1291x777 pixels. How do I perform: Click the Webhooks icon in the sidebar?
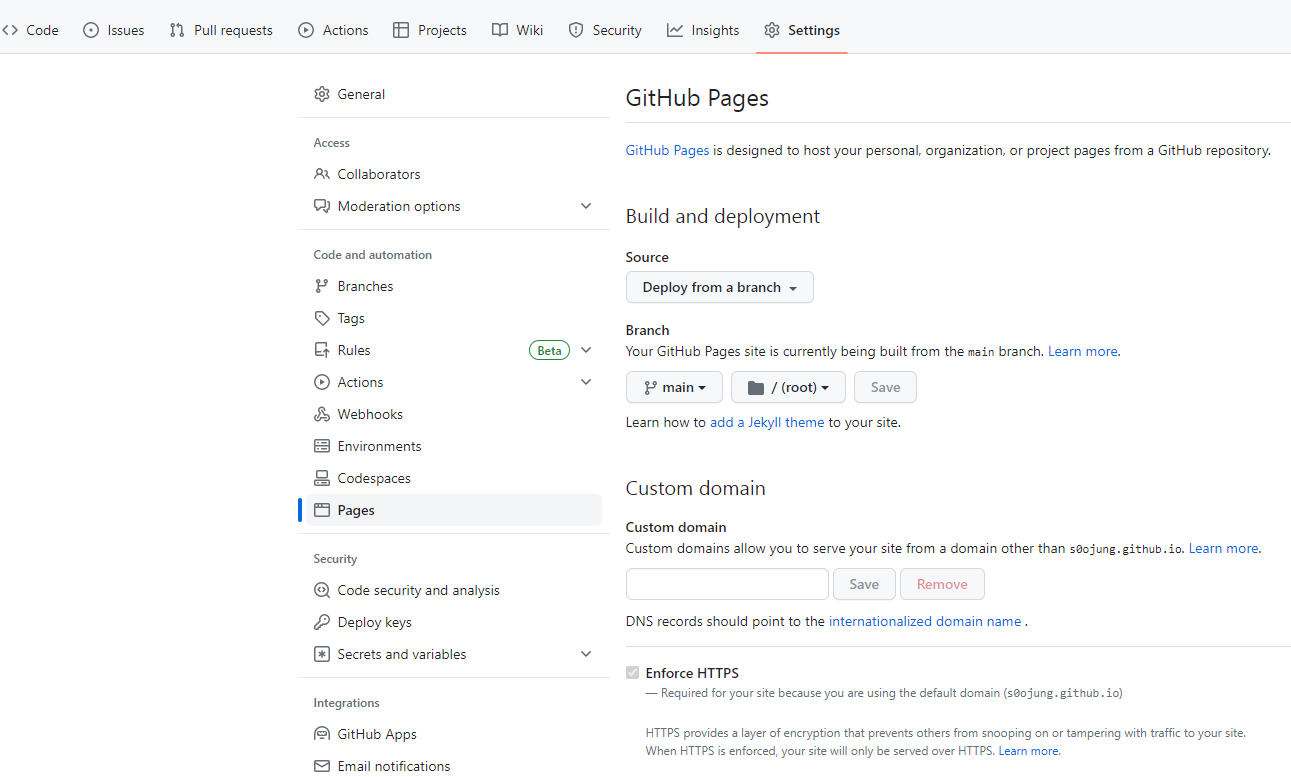(322, 414)
